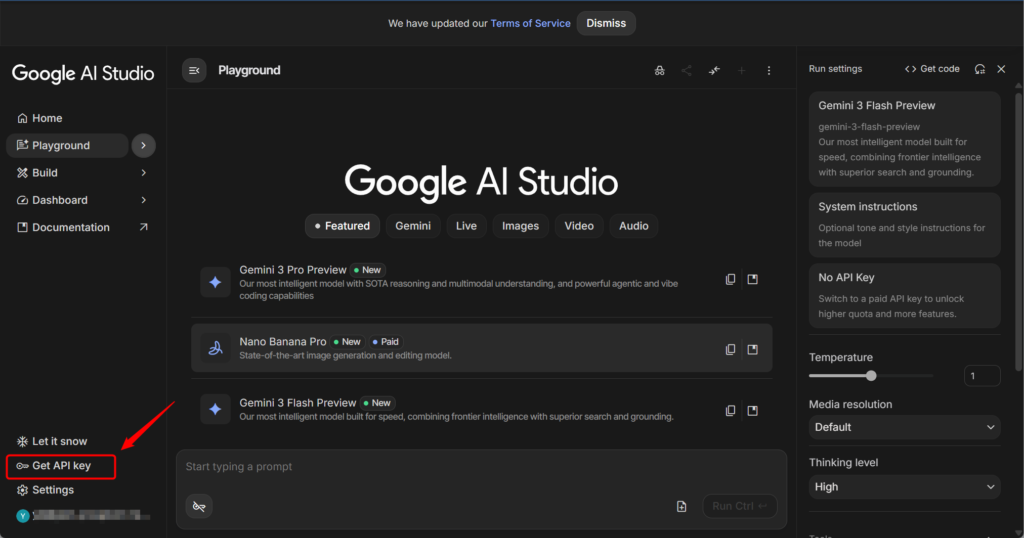Click Get API key in sidebar
Image resolution: width=1024 pixels, height=538 pixels.
61,466
